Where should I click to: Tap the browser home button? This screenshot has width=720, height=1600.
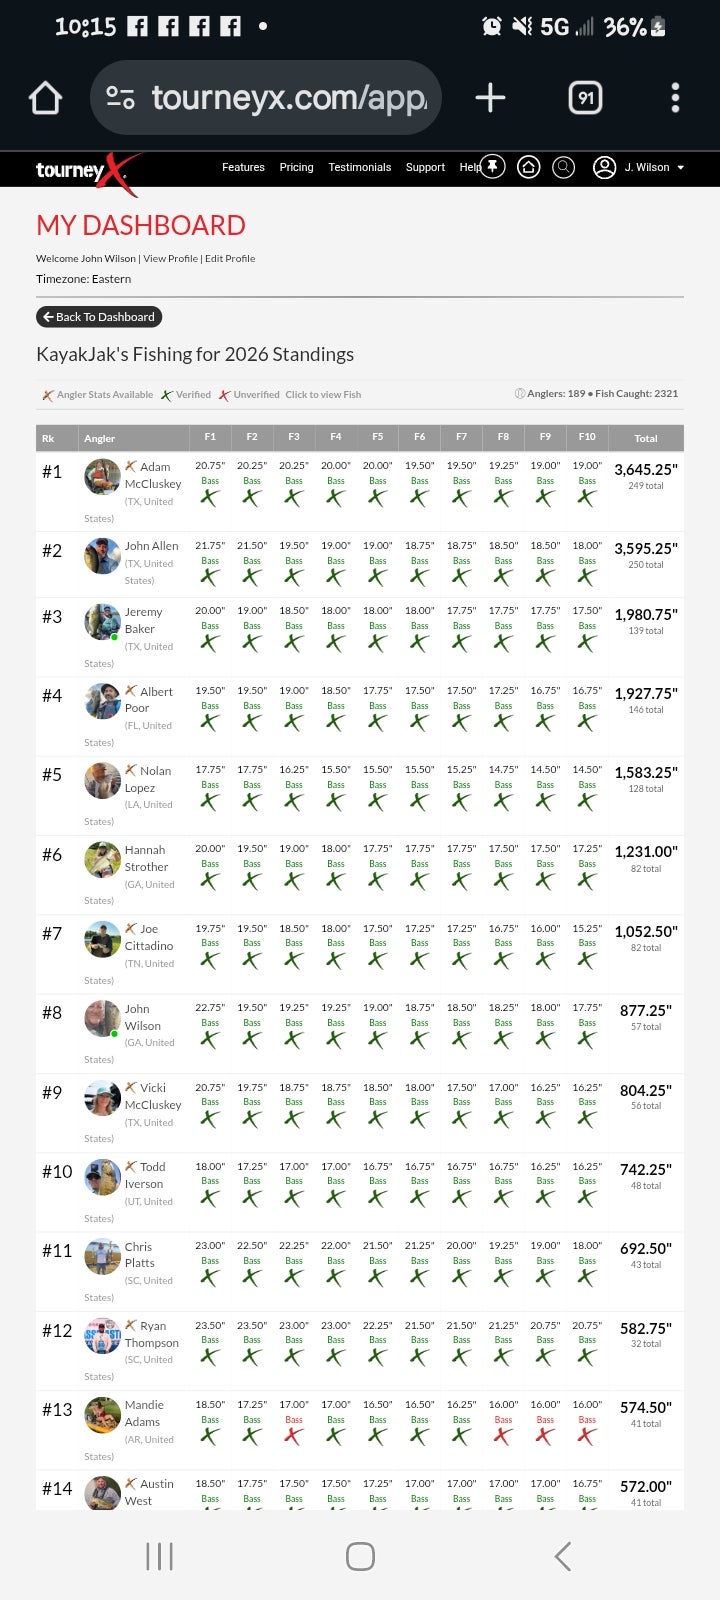46,98
